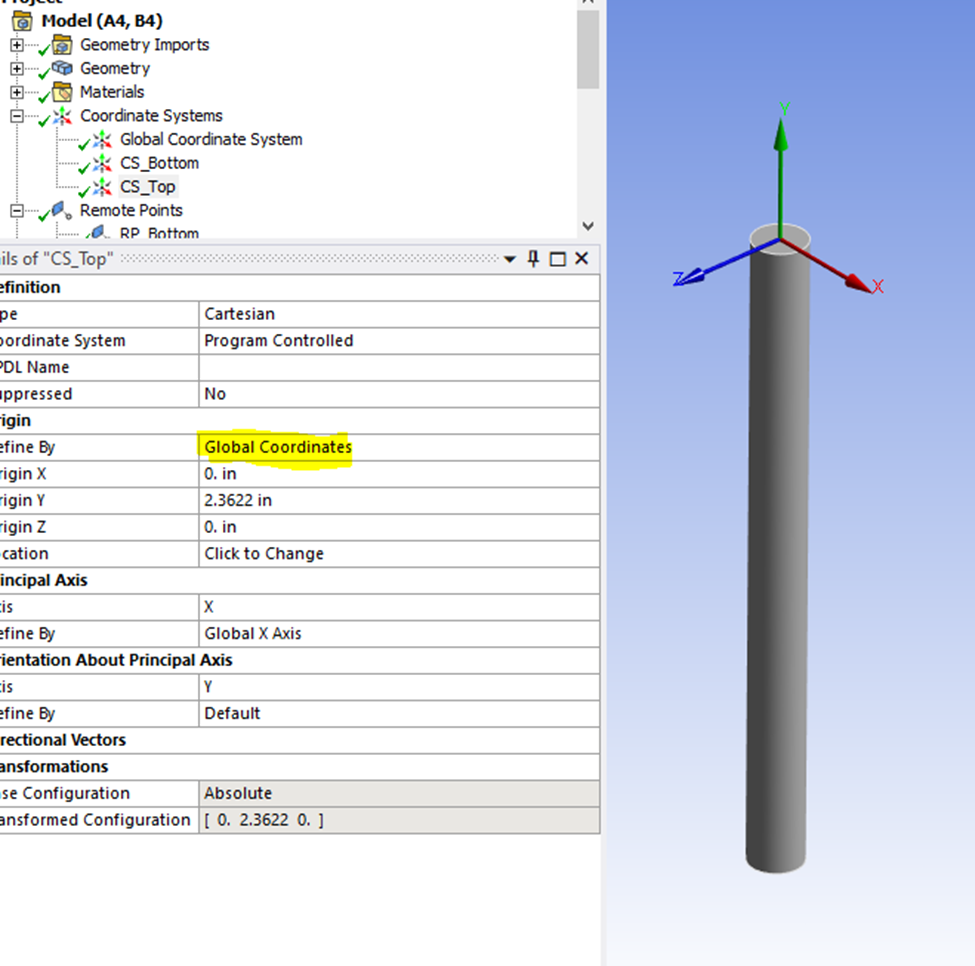Screen dimensions: 975x966
Task: Select the Remote Points icon
Action: [61, 210]
